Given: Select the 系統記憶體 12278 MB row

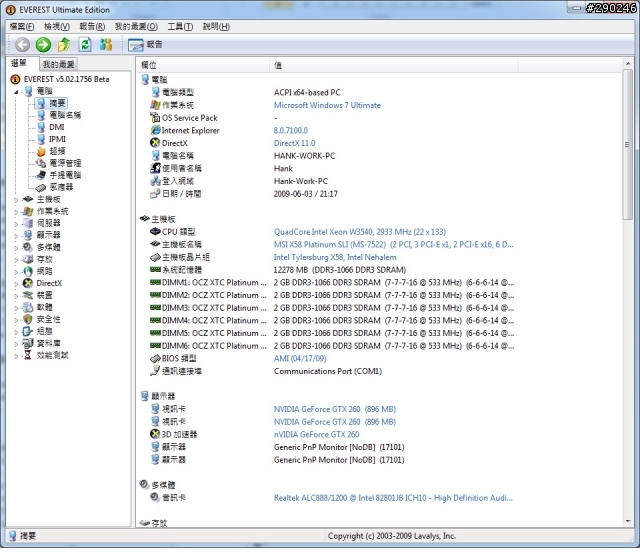Looking at the screenshot, I should [x=278, y=269].
